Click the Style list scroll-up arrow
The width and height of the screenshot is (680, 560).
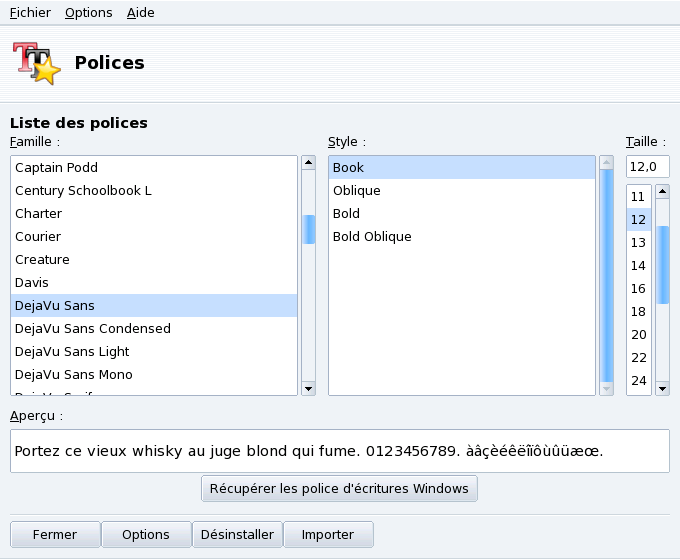[x=607, y=162]
